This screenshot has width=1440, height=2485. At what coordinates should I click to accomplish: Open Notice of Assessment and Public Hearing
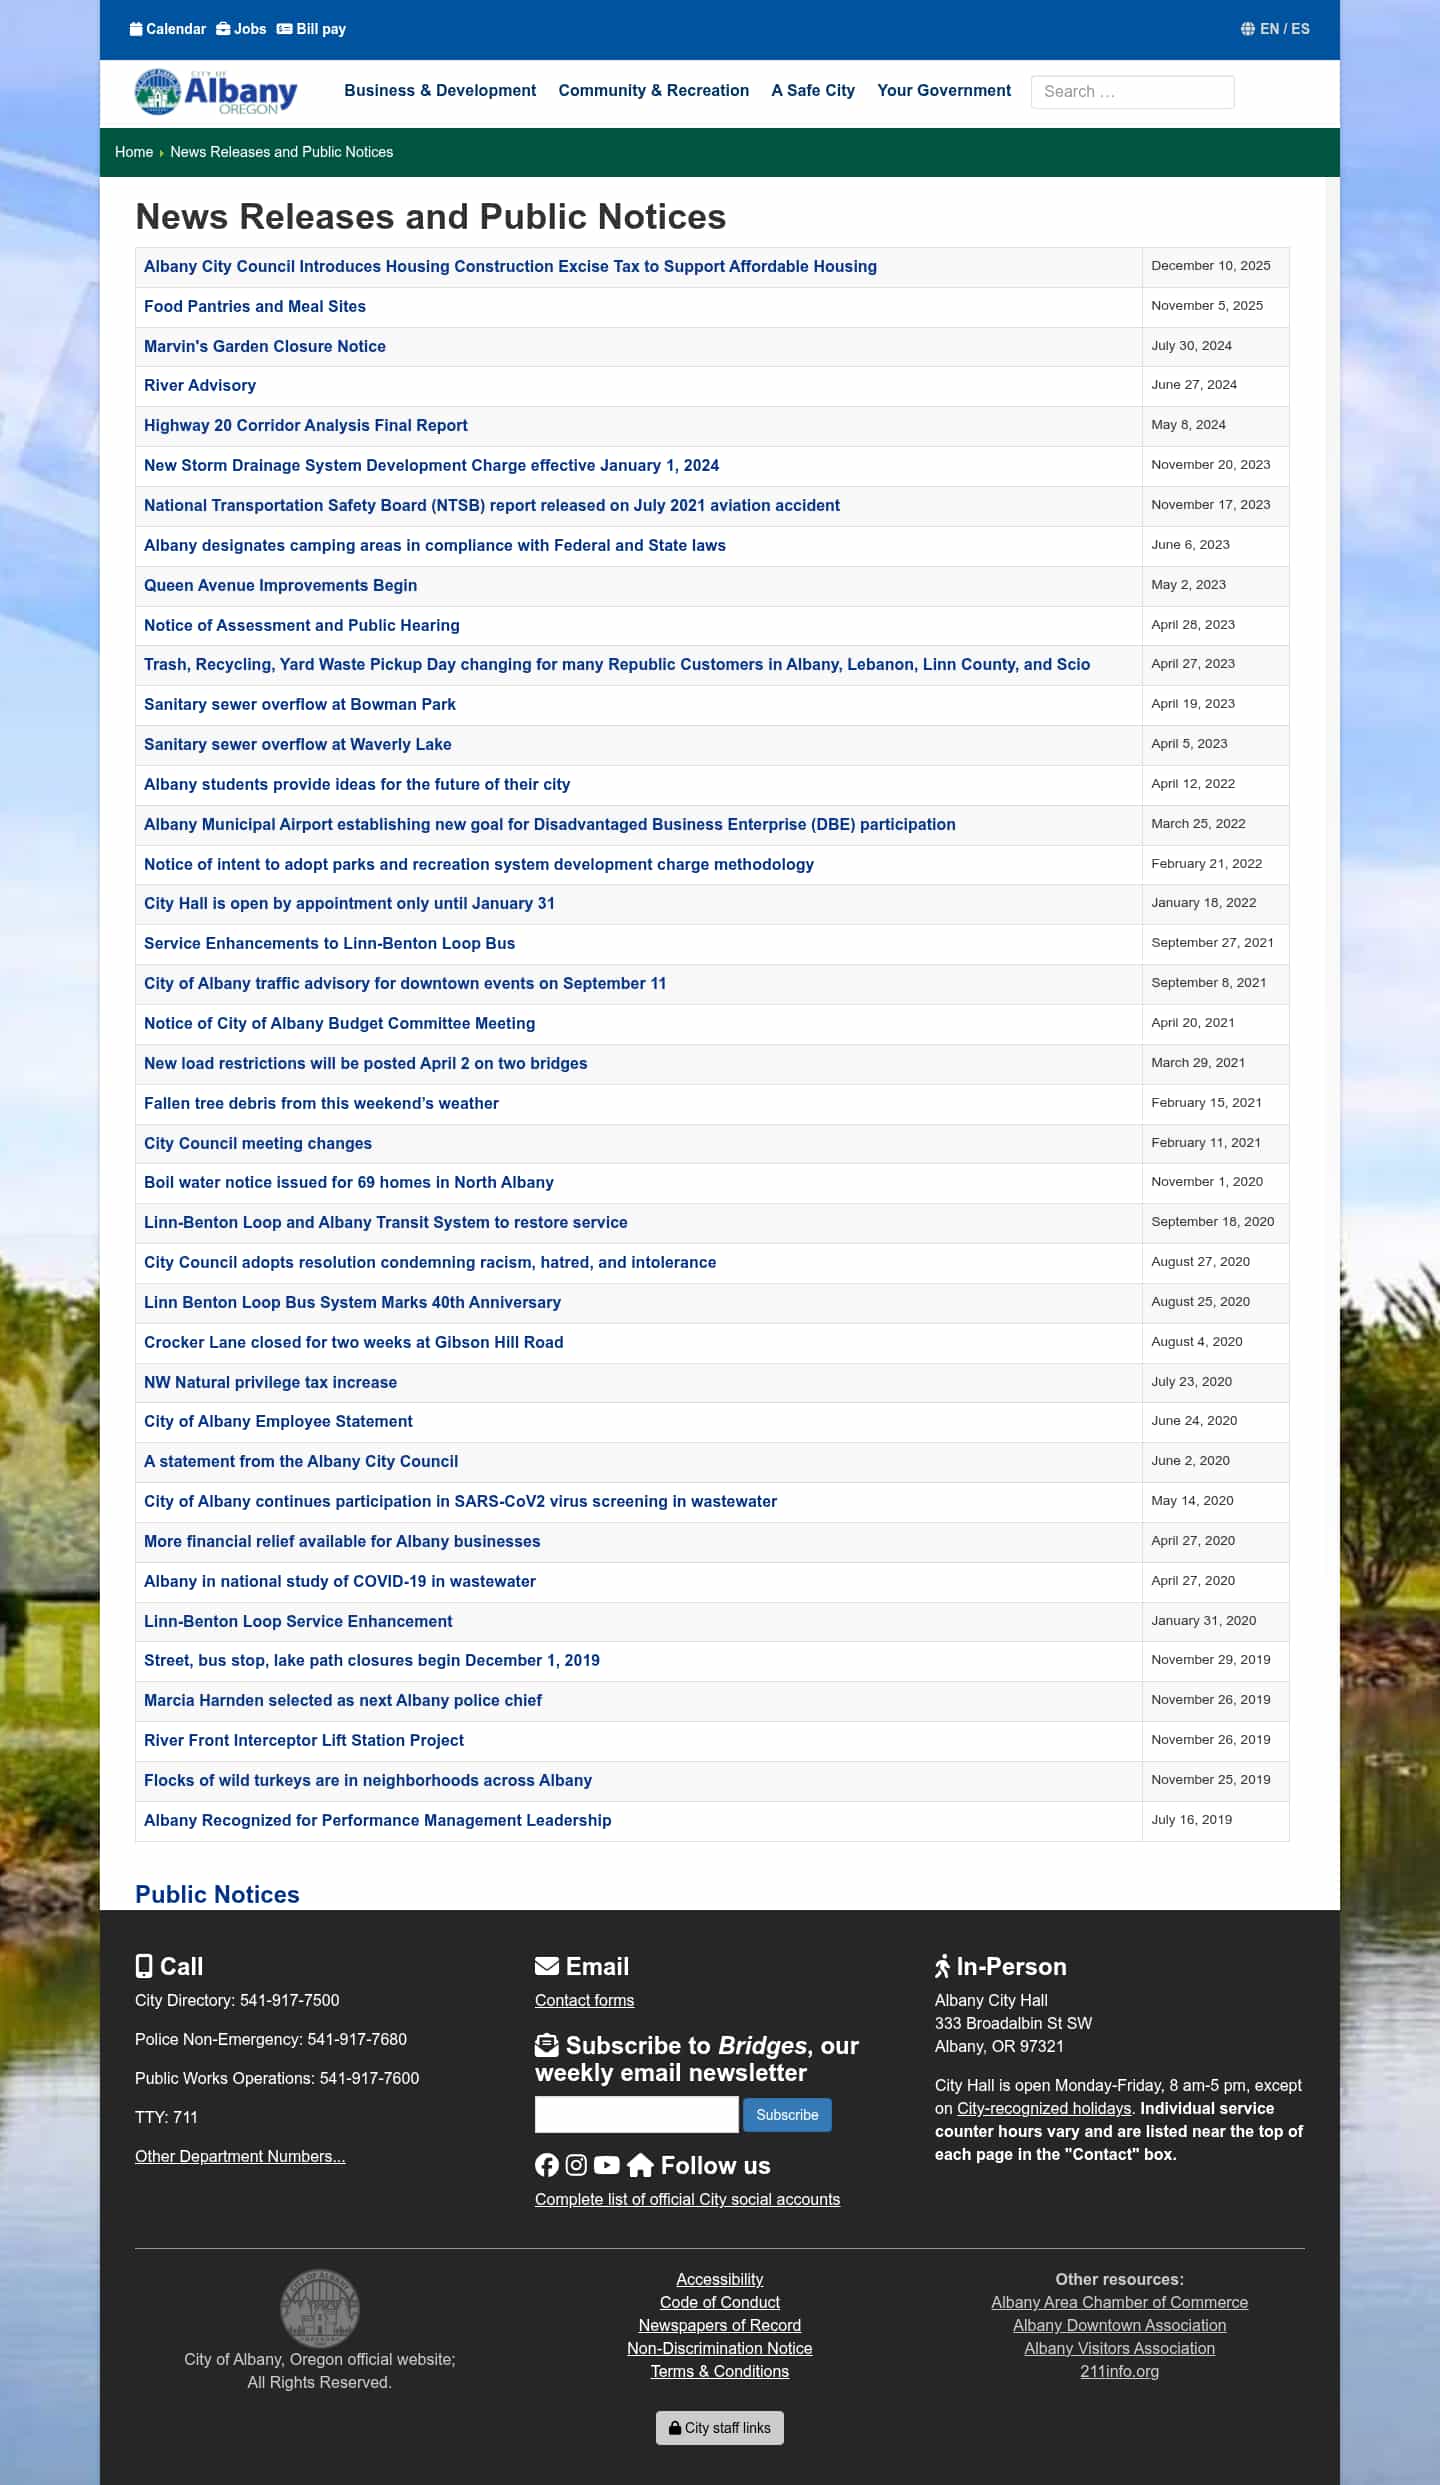[302, 625]
